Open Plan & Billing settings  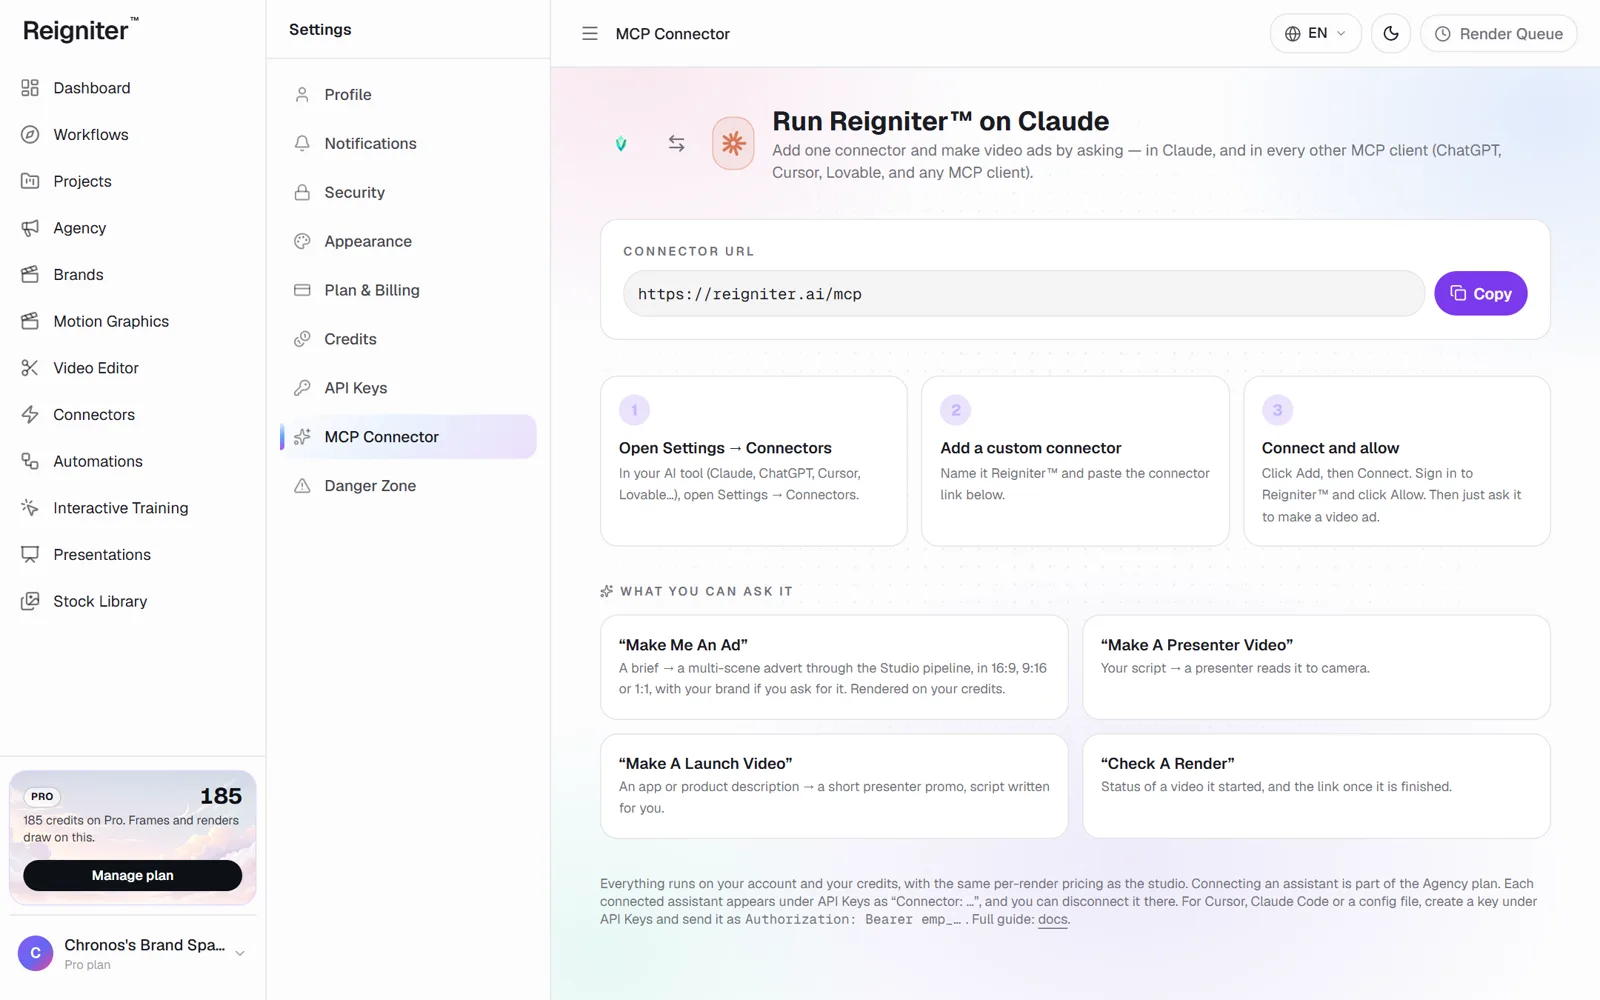[408, 290]
